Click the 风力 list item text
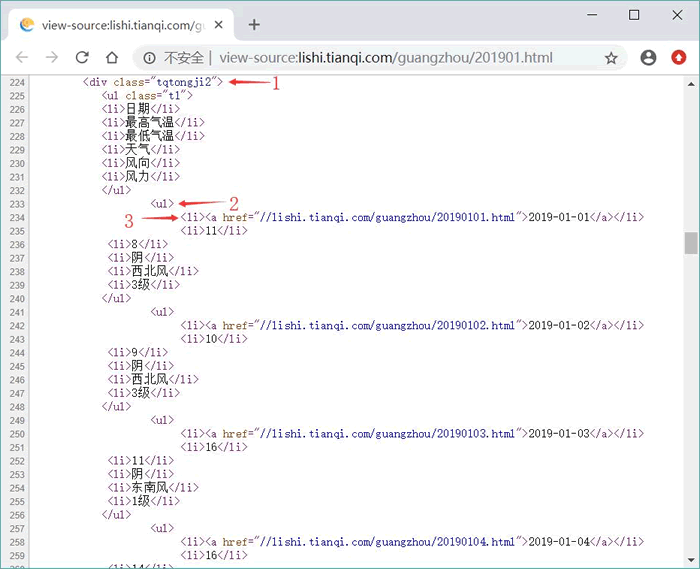This screenshot has width=700, height=569. pos(138,176)
